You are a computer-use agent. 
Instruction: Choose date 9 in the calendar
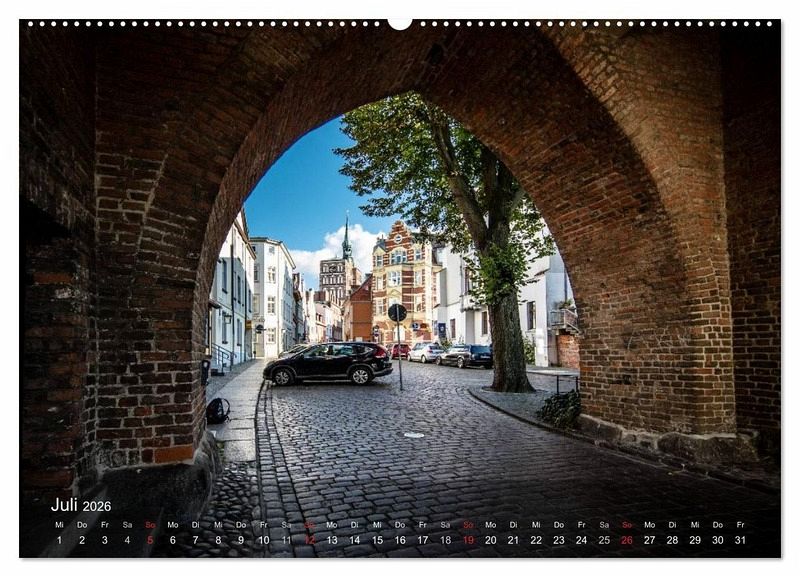tap(241, 540)
